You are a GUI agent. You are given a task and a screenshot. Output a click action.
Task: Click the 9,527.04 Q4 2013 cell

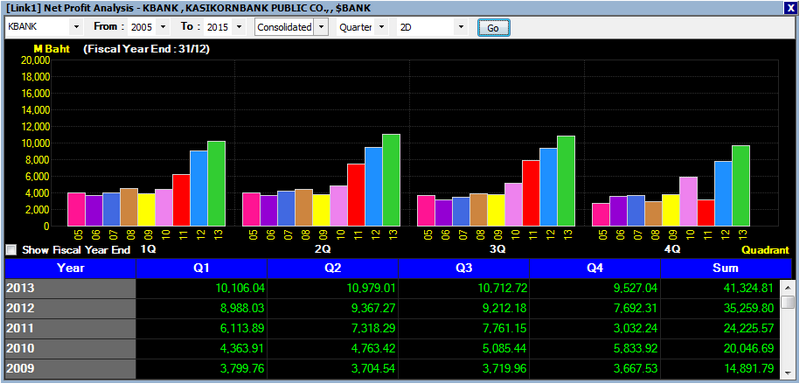pyautogui.click(x=595, y=289)
